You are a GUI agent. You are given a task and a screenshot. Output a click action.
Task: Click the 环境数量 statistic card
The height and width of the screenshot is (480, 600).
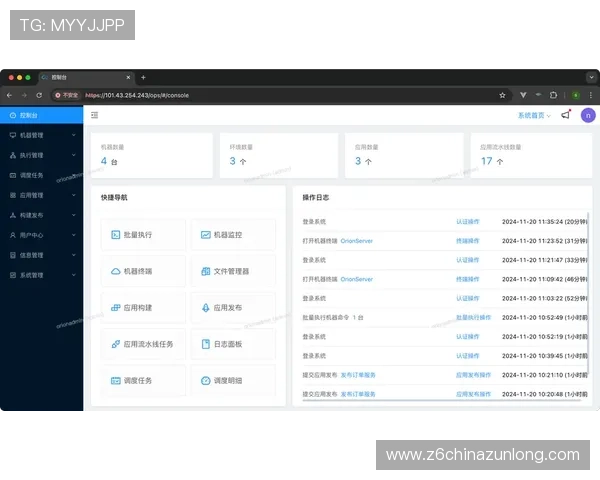[279, 155]
